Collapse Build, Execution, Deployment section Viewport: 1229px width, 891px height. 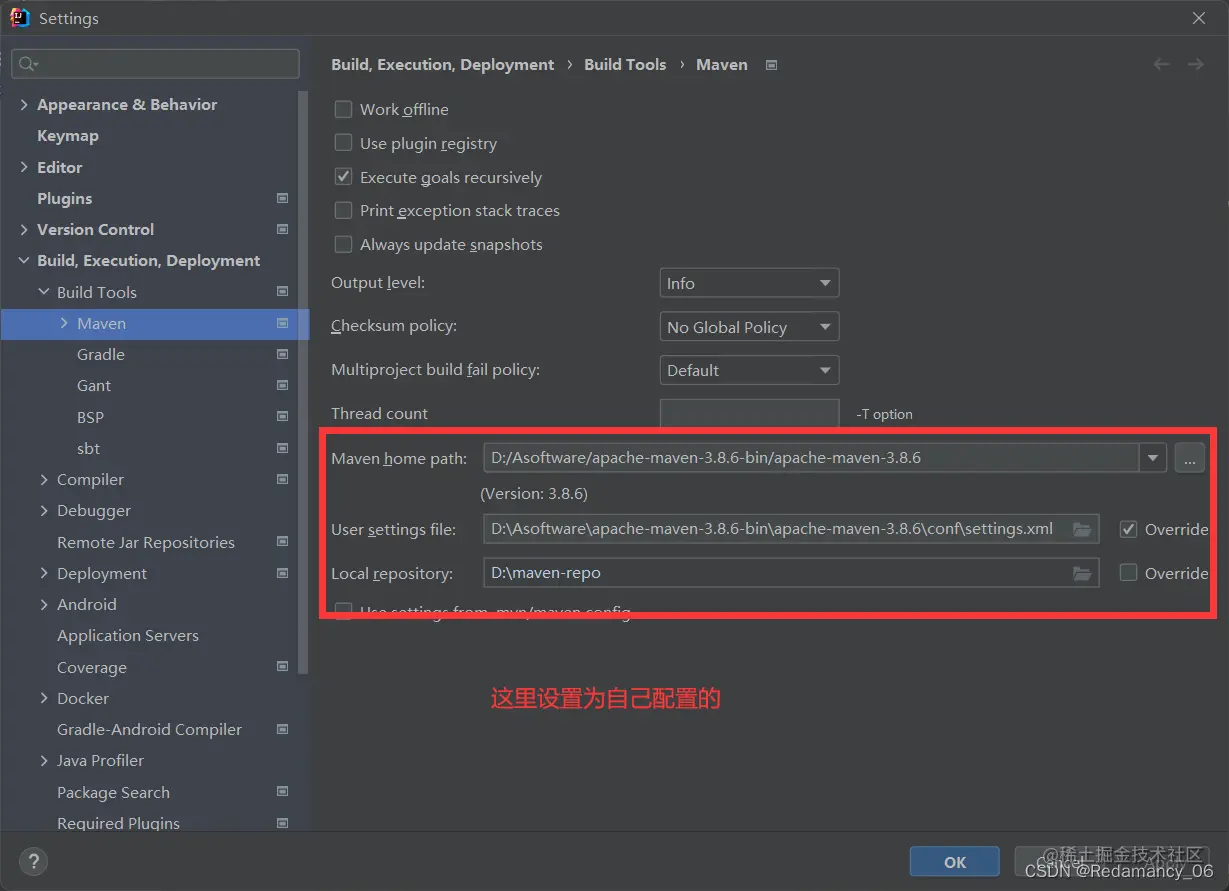(x=24, y=261)
